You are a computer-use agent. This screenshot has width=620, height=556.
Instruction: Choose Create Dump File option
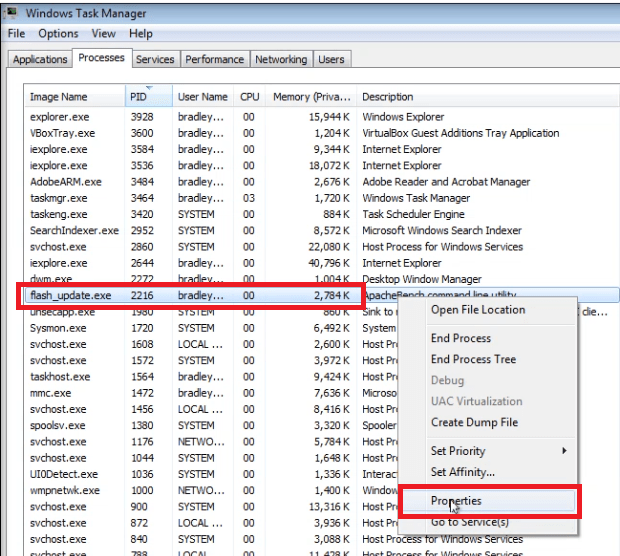[x=474, y=423]
